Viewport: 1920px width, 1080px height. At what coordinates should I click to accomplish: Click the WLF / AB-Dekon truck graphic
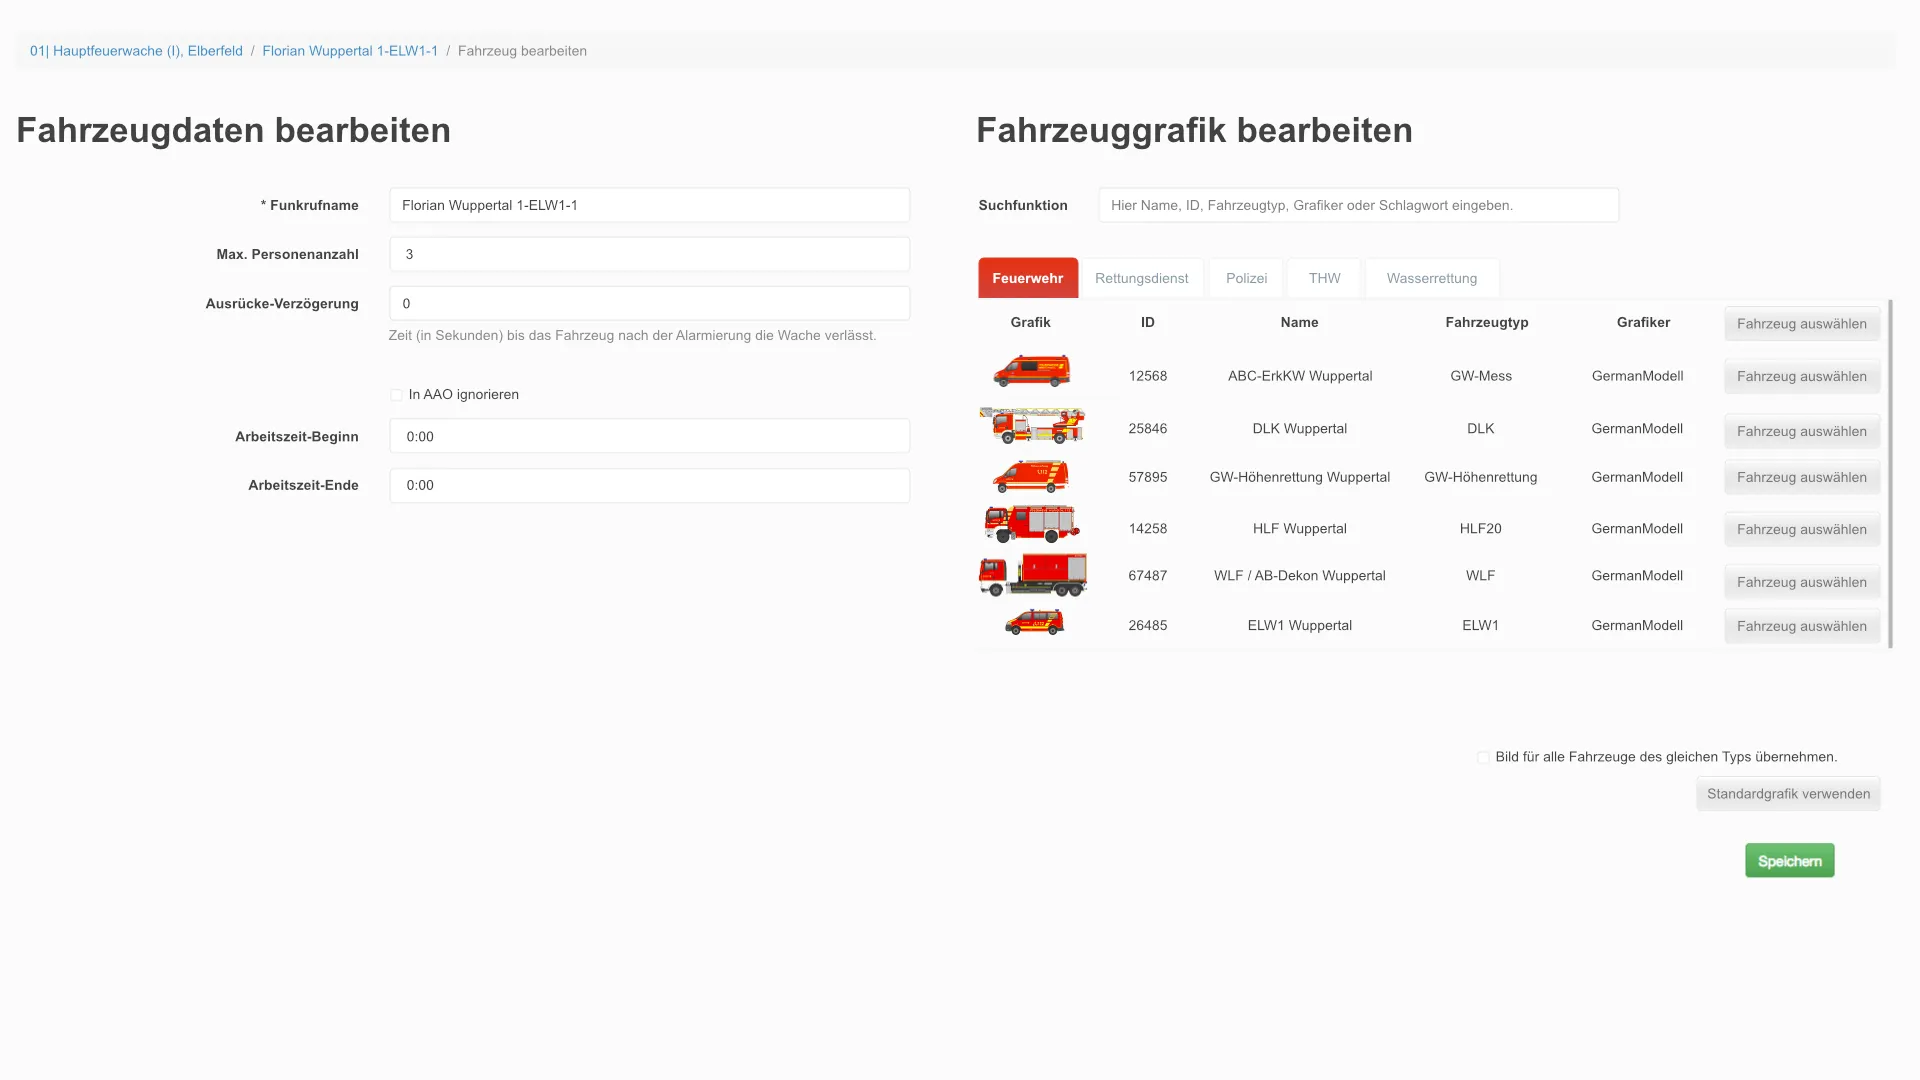1032,575
